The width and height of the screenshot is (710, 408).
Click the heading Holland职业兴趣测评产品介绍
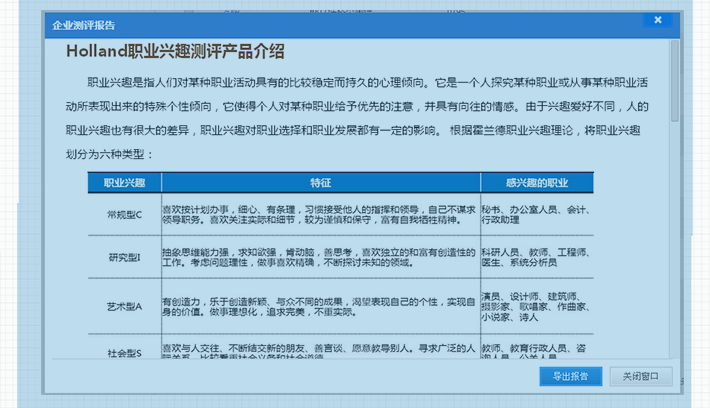(175, 51)
